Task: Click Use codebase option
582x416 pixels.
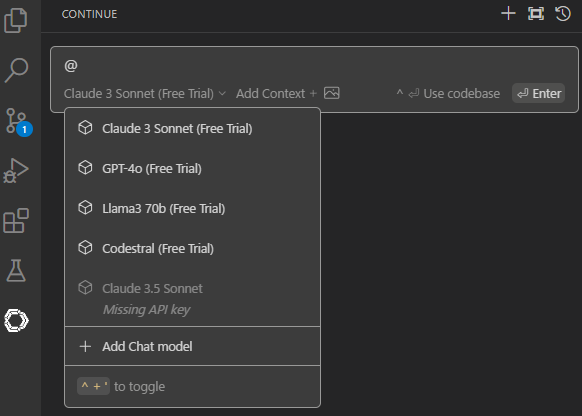Action: [448, 94]
